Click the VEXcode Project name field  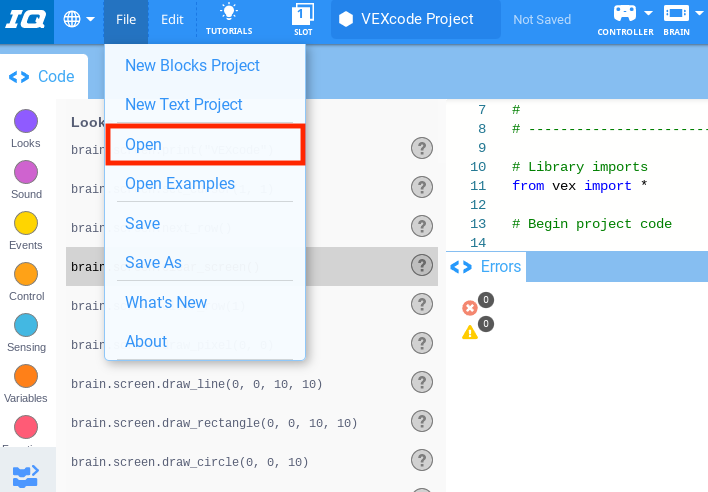point(415,19)
